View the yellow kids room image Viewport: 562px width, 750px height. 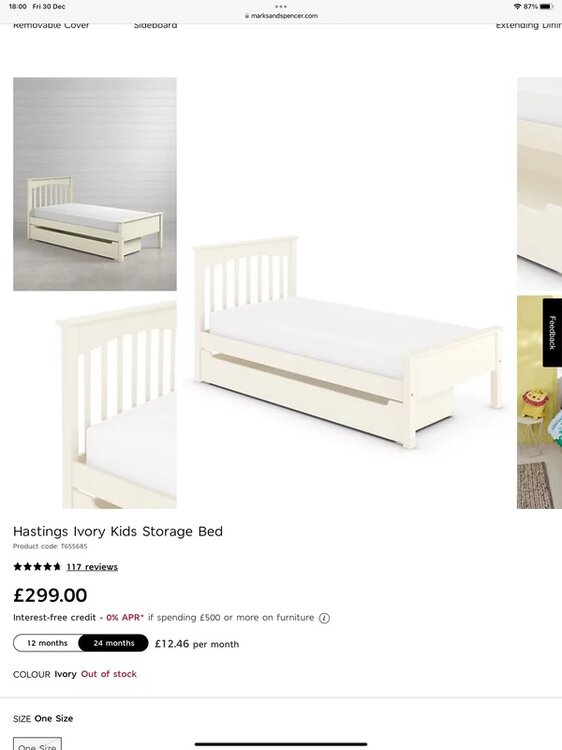pos(539,402)
